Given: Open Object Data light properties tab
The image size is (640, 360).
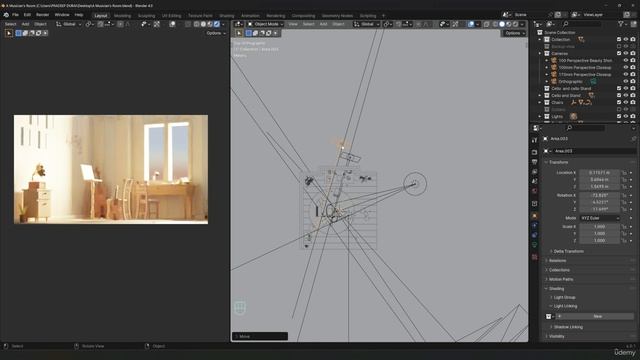Looking at the screenshot, I should coord(535,245).
